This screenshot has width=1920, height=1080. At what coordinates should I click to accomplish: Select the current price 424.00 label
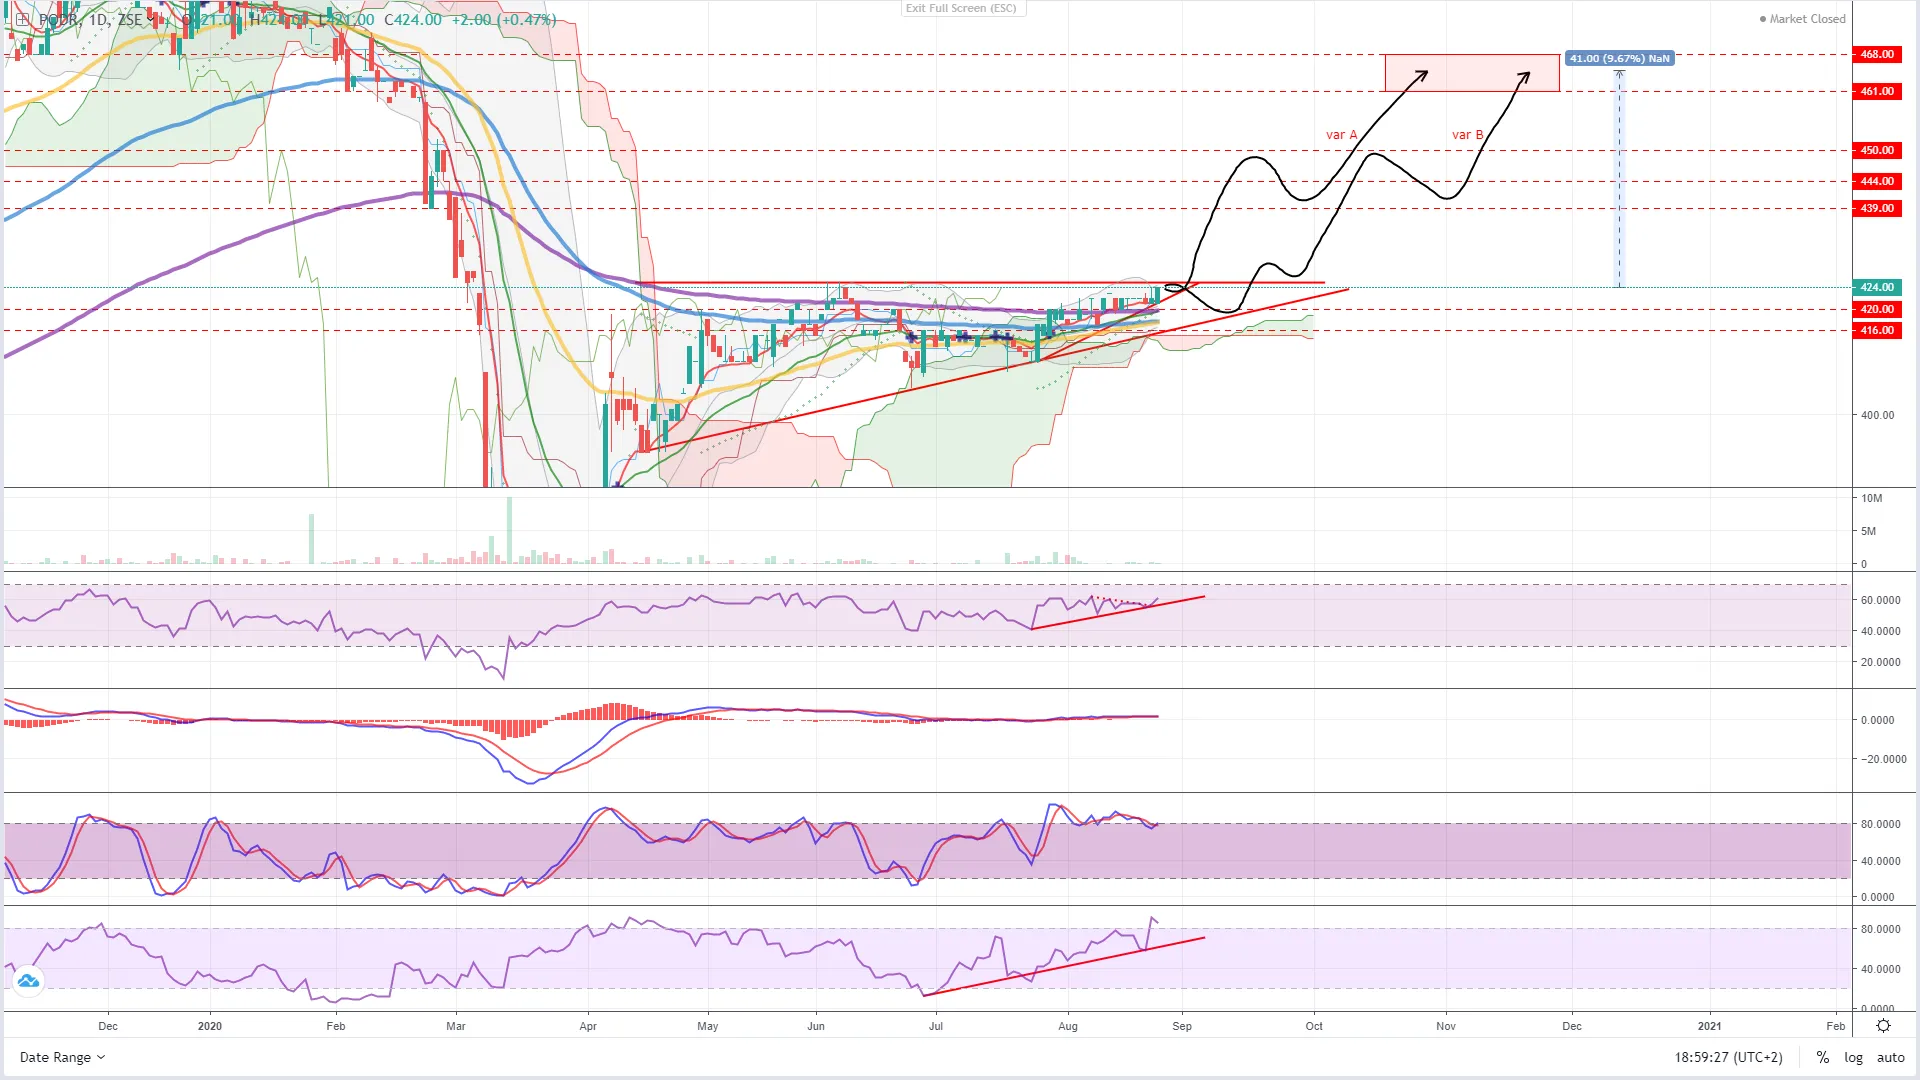1876,287
